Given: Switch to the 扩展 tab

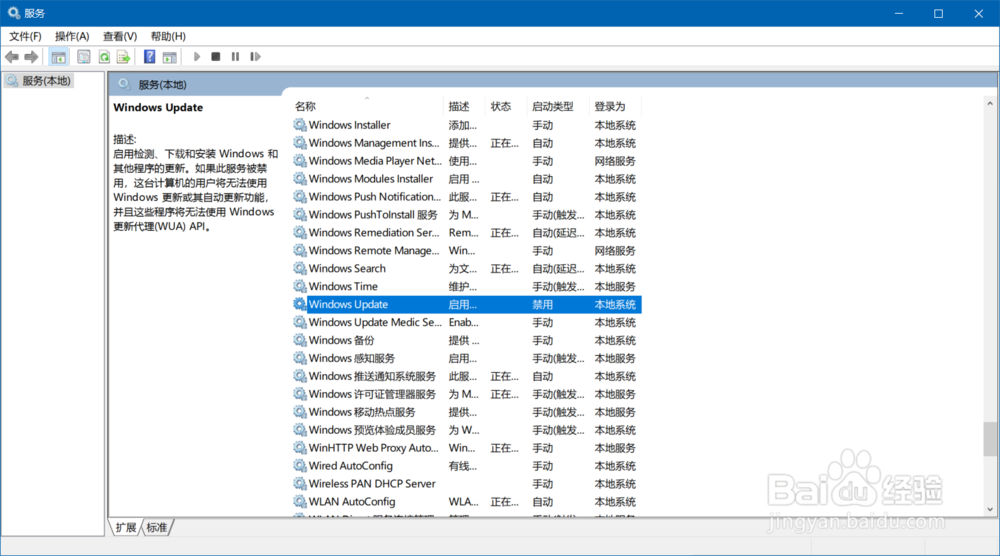Looking at the screenshot, I should click(x=126, y=527).
